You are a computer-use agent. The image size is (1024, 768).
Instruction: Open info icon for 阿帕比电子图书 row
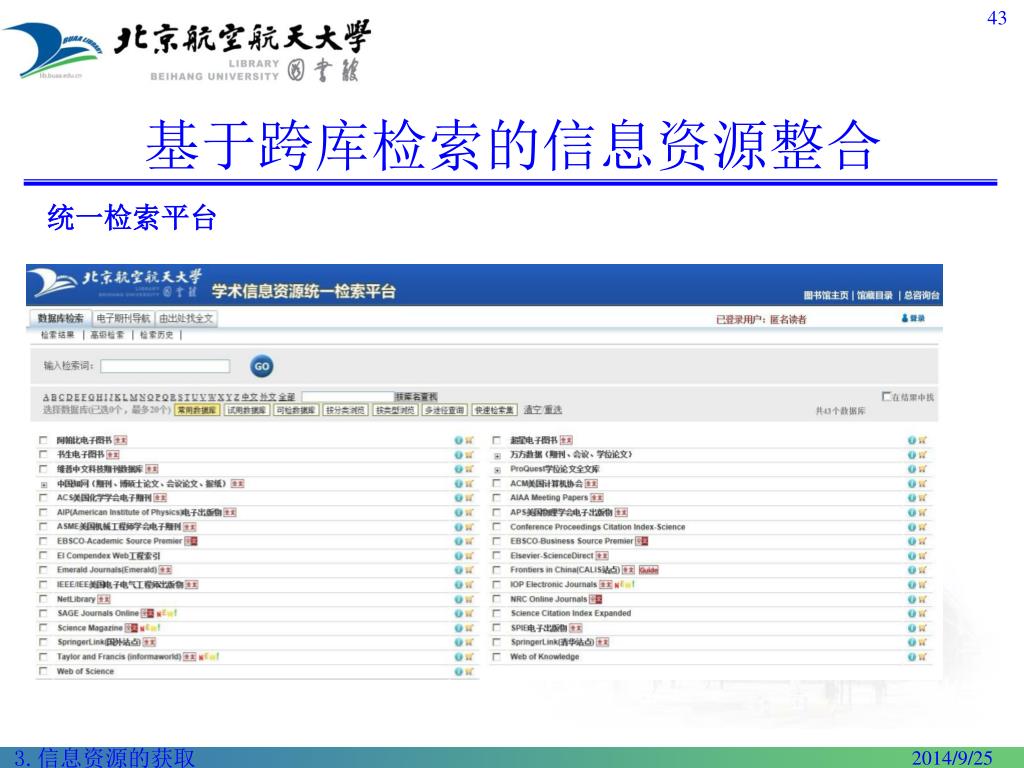tap(458, 440)
